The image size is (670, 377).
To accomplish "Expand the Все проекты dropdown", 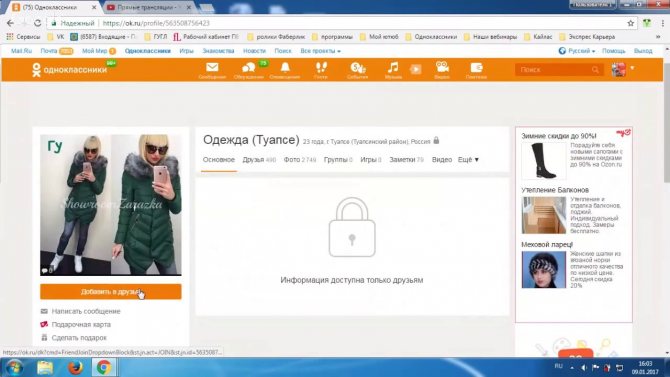I will [320, 51].
